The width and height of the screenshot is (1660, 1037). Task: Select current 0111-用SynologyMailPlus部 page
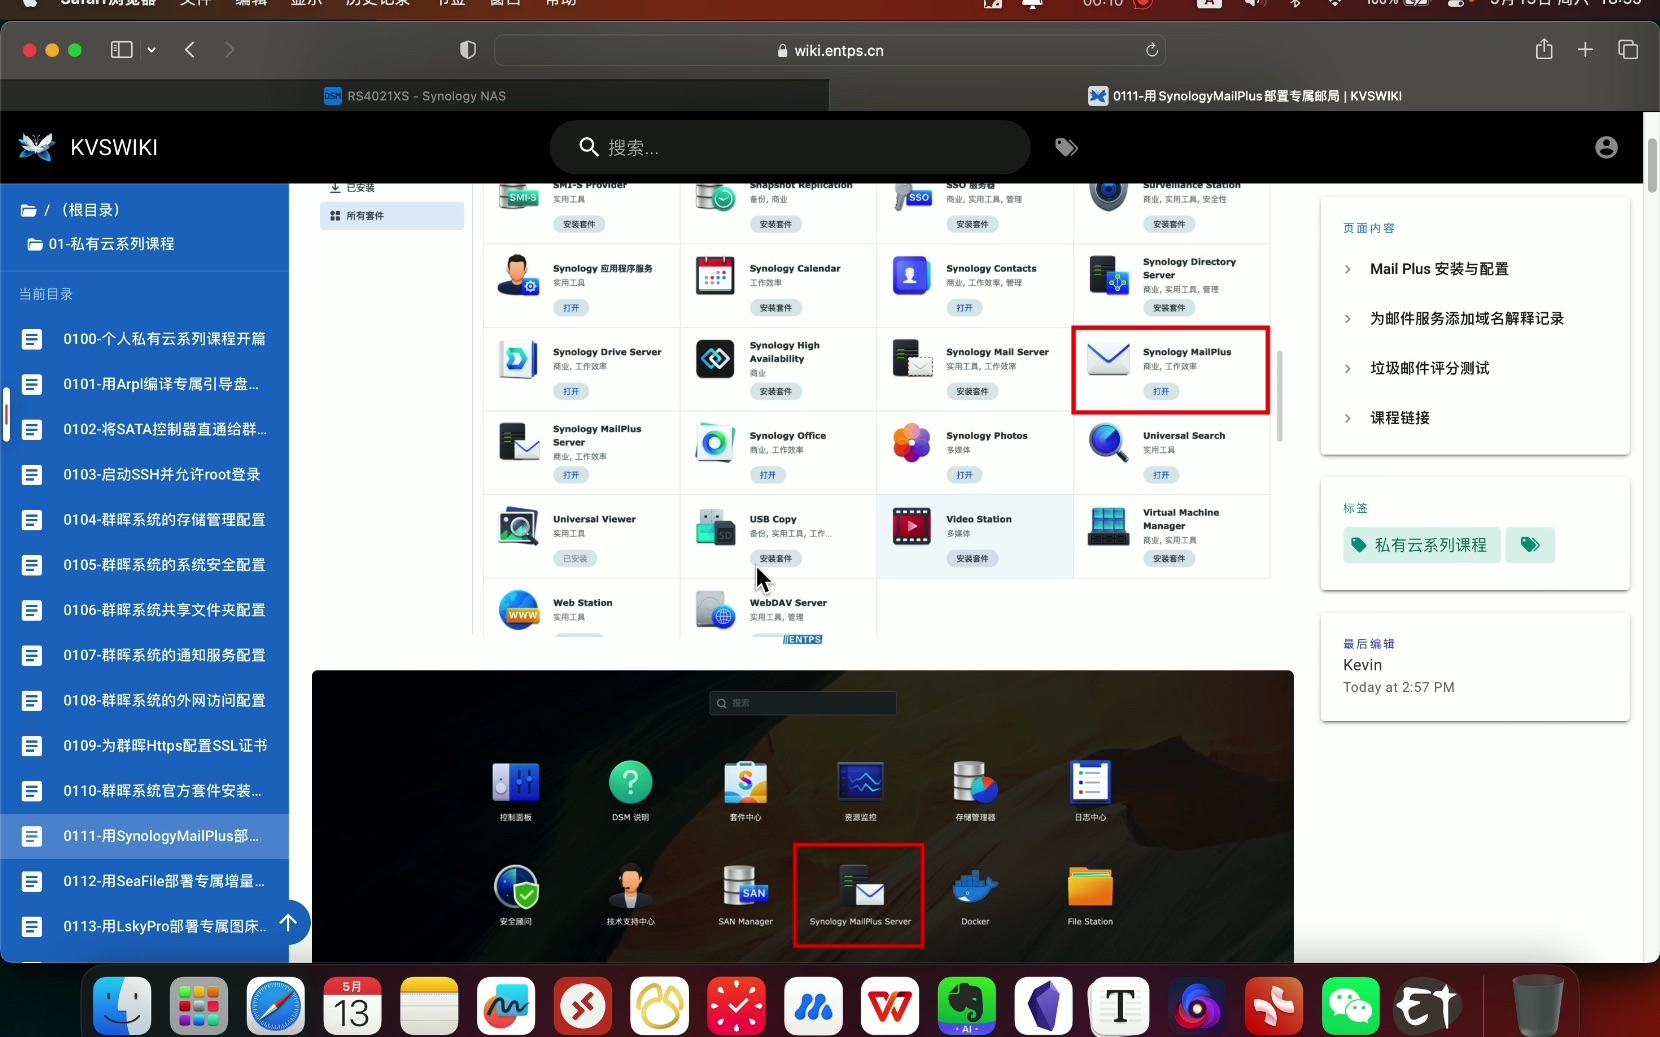[145, 836]
